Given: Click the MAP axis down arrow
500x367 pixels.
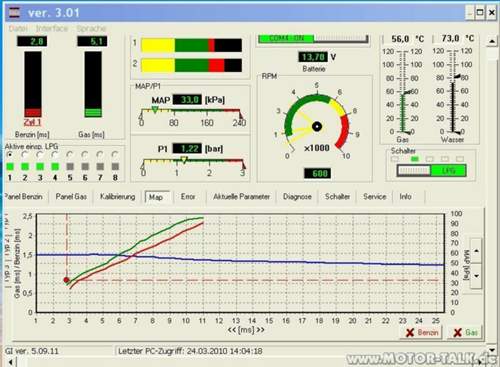Looking at the screenshot, I should [476, 276].
